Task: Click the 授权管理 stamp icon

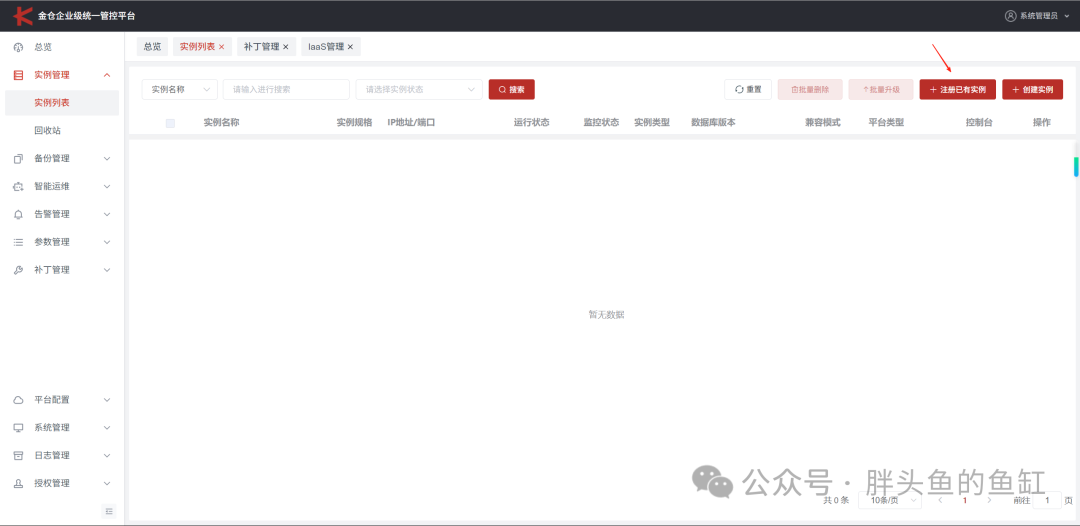Action: point(19,483)
